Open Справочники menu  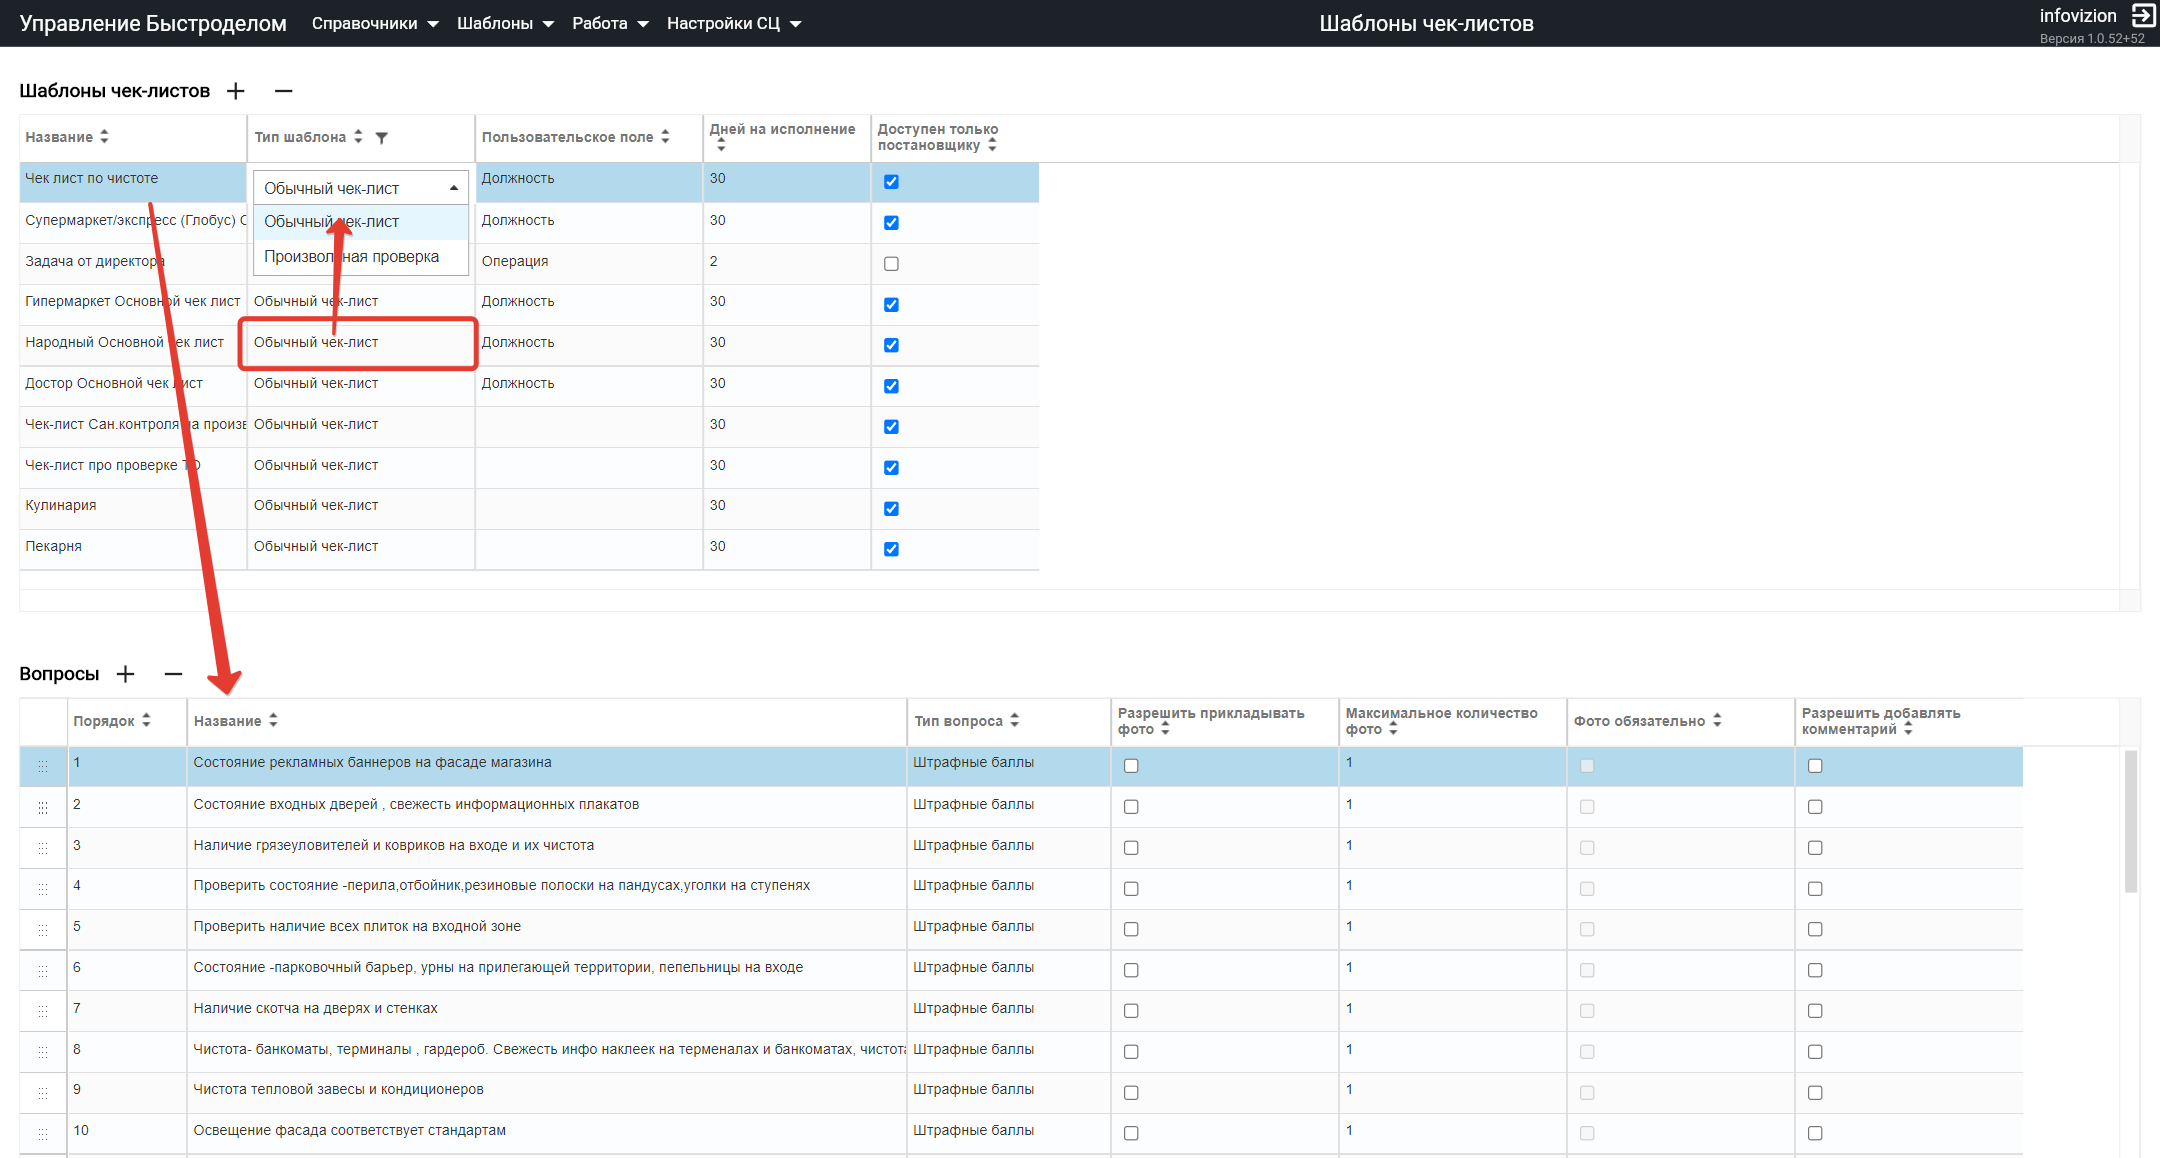pyautogui.click(x=375, y=23)
